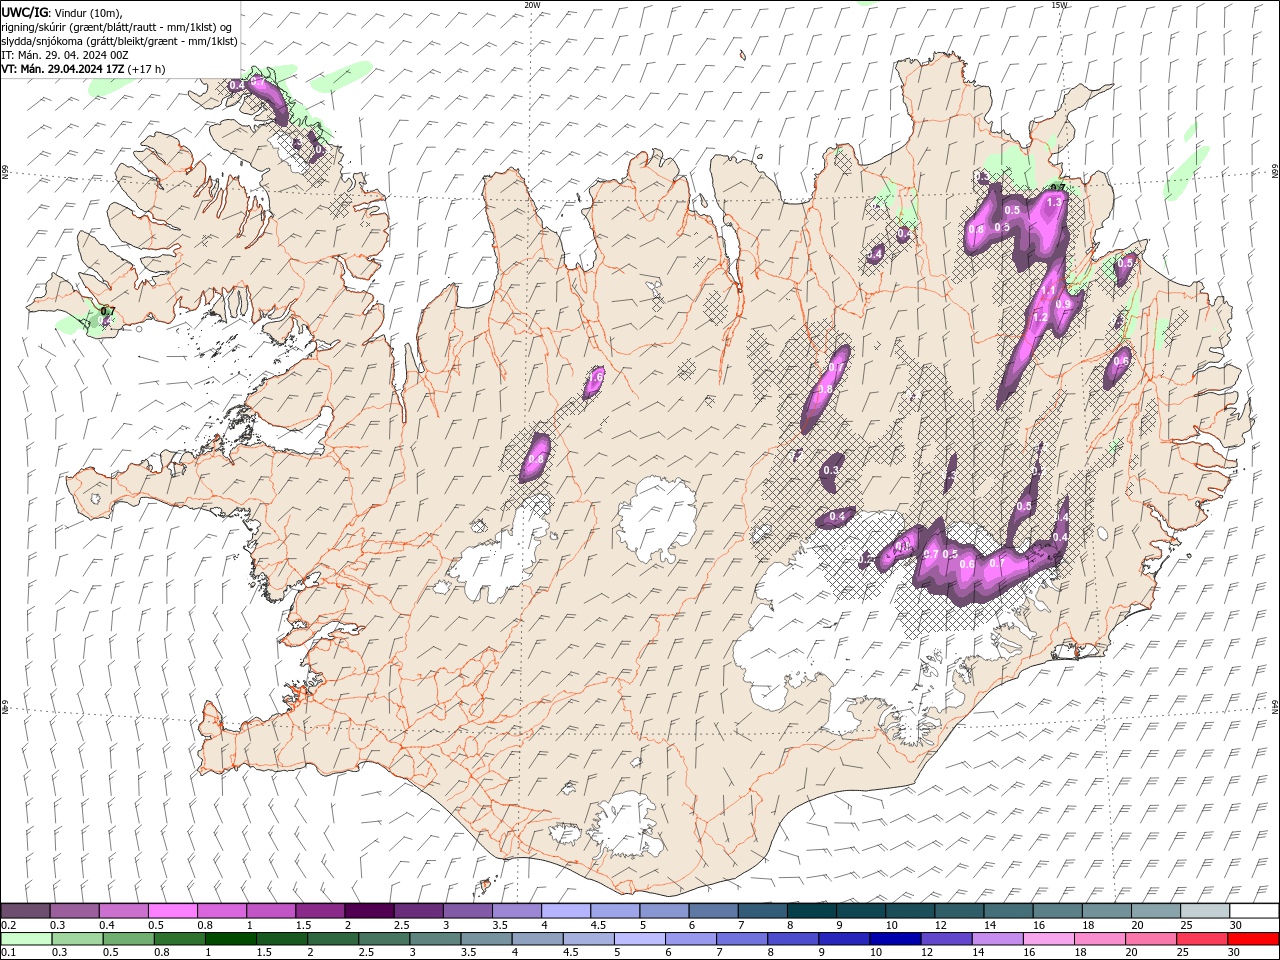Click the UWC/IG title in legend box
The width and height of the screenshot is (1280, 960).
click(25, 12)
